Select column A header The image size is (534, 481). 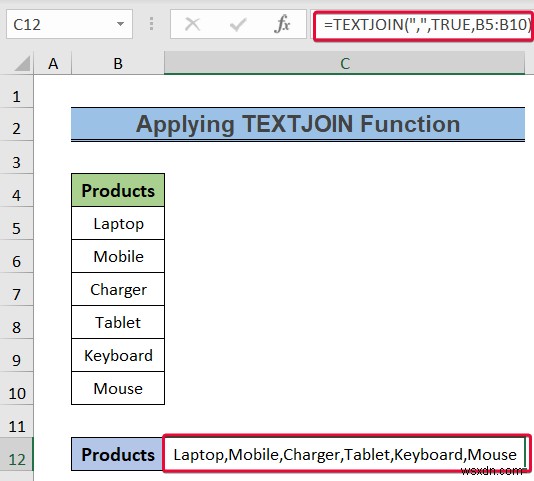pyautogui.click(x=53, y=63)
